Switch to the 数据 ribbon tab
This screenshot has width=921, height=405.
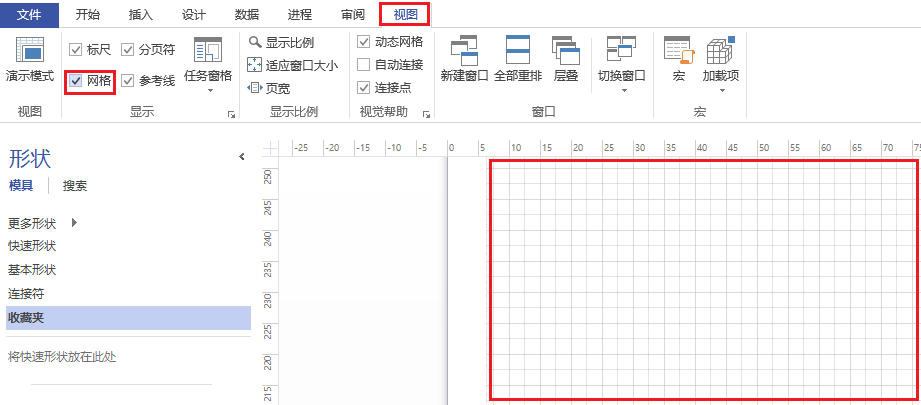click(x=247, y=15)
